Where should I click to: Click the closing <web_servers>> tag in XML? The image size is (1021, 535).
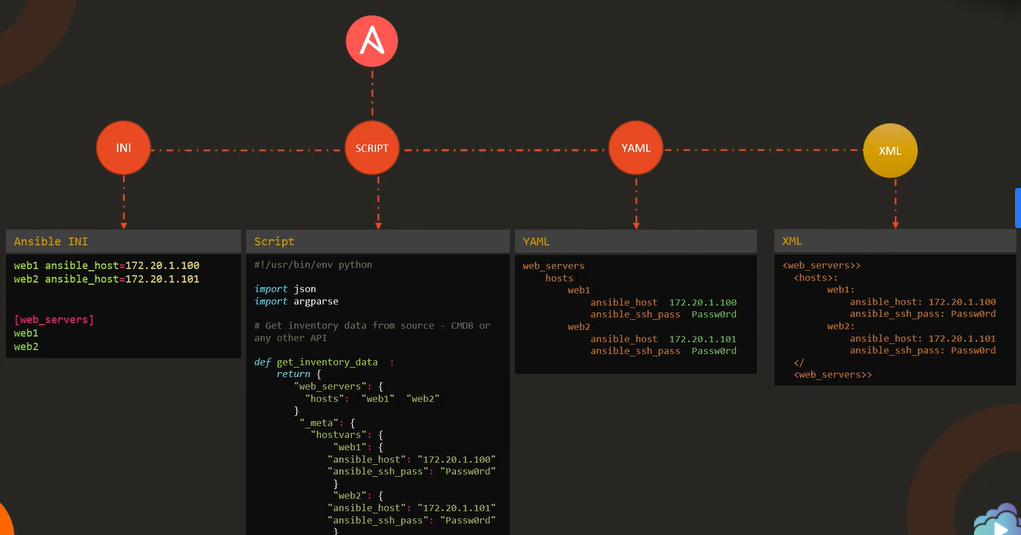[x=833, y=375]
